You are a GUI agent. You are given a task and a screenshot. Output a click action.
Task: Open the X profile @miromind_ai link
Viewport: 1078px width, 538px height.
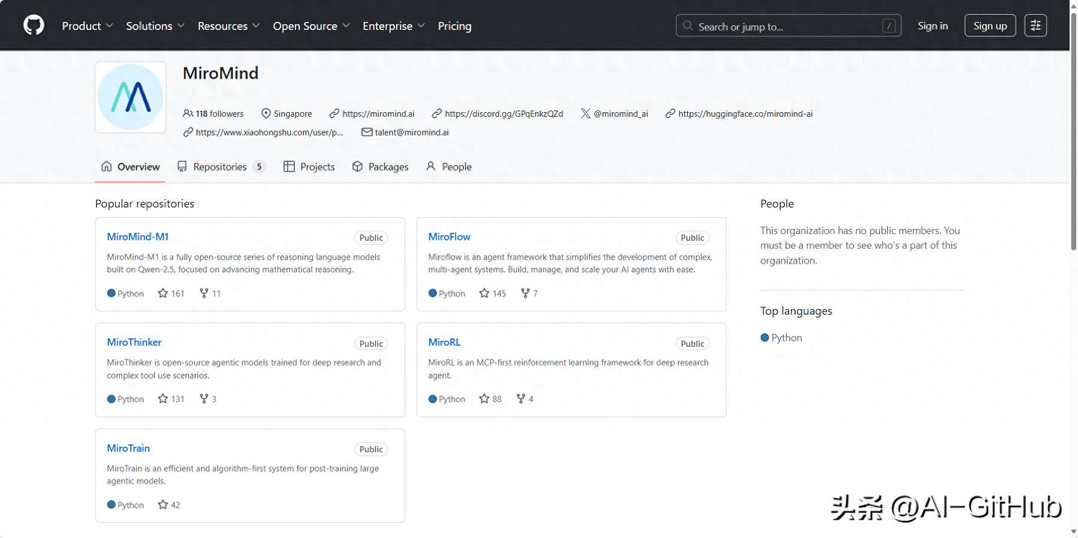pos(615,114)
